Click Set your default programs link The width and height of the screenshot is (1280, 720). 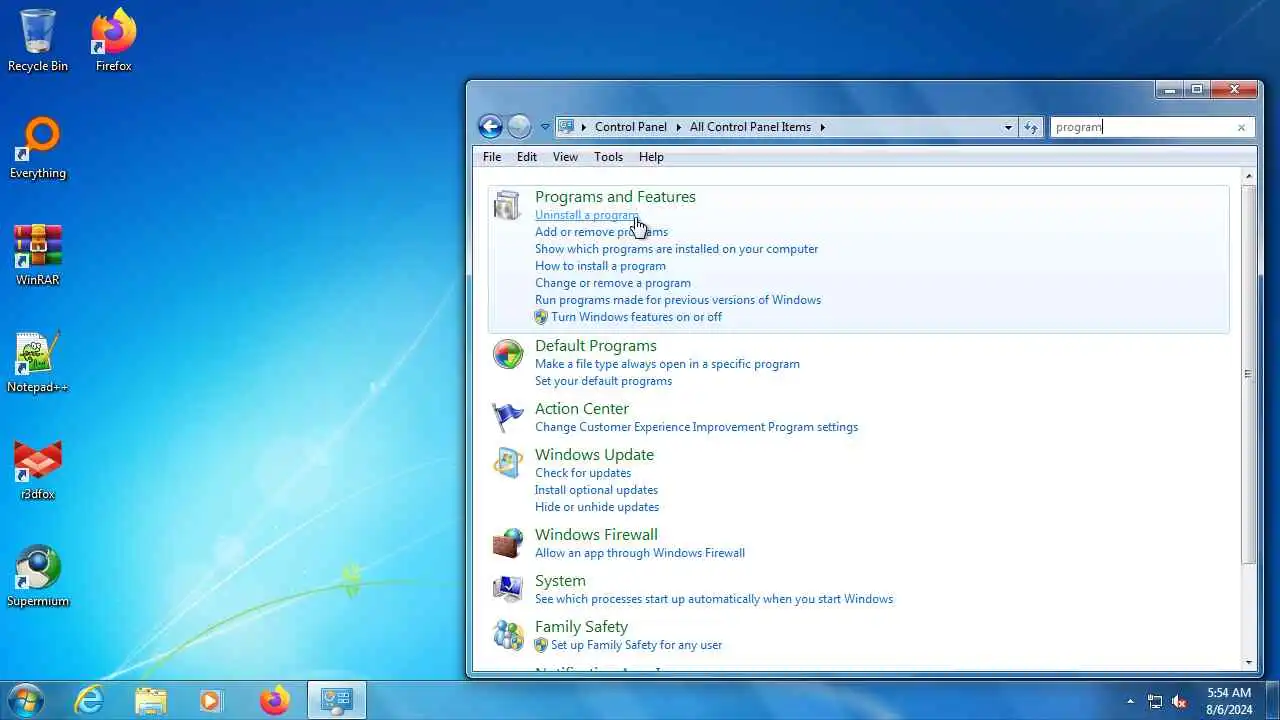click(x=603, y=381)
